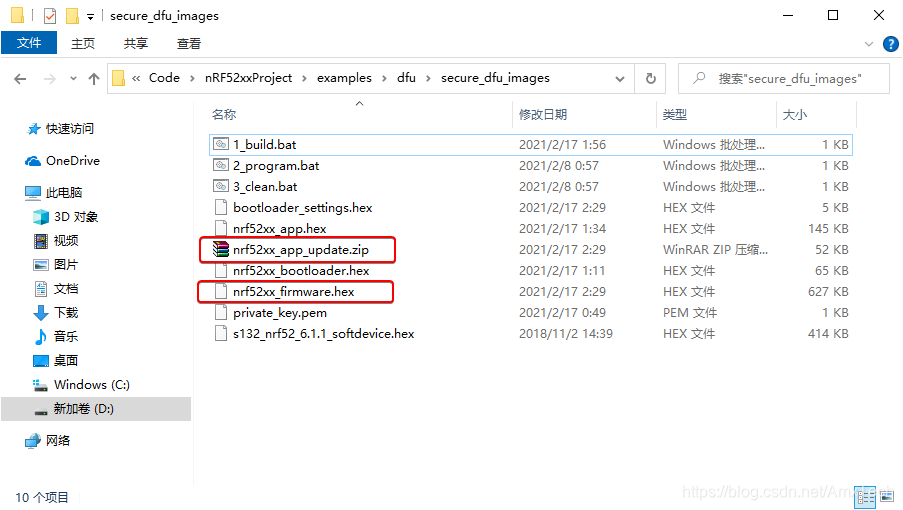Viewport: 903px width, 510px height.
Task: Open recent locations dropdown arrow
Action: [x=73, y=78]
